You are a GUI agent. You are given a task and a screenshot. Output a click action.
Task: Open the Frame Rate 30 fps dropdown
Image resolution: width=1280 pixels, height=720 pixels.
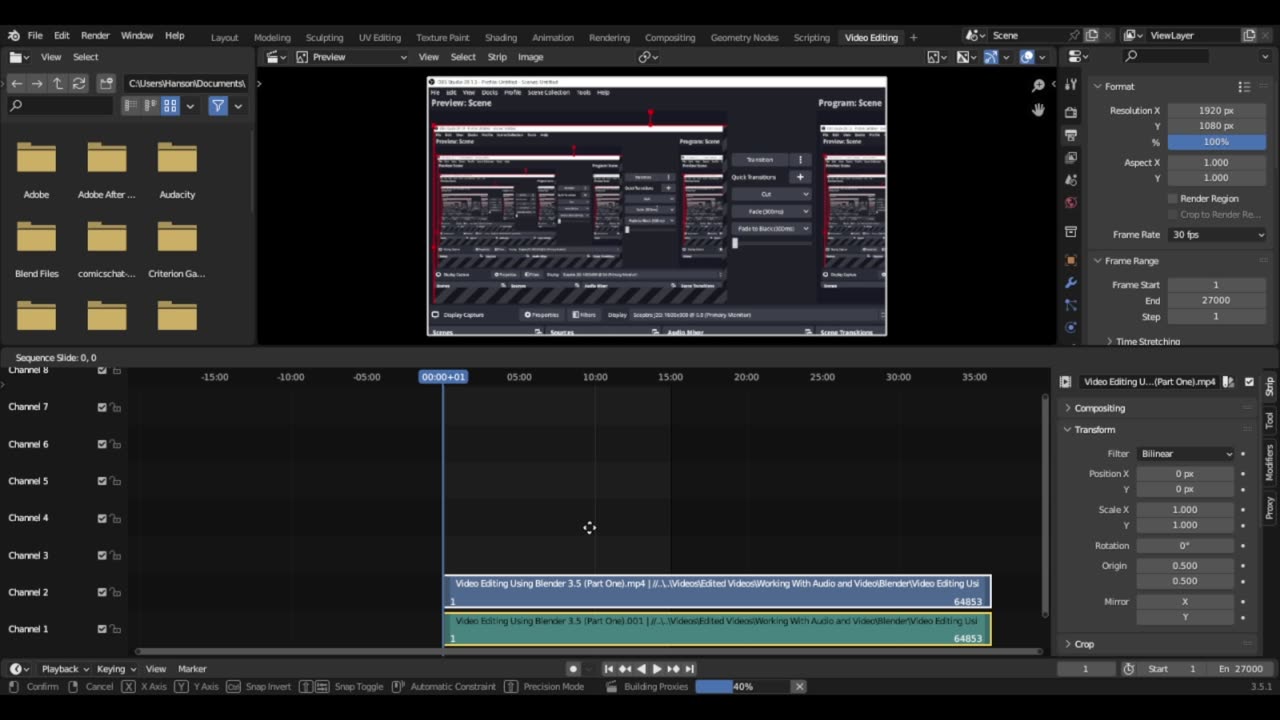[1217, 234]
